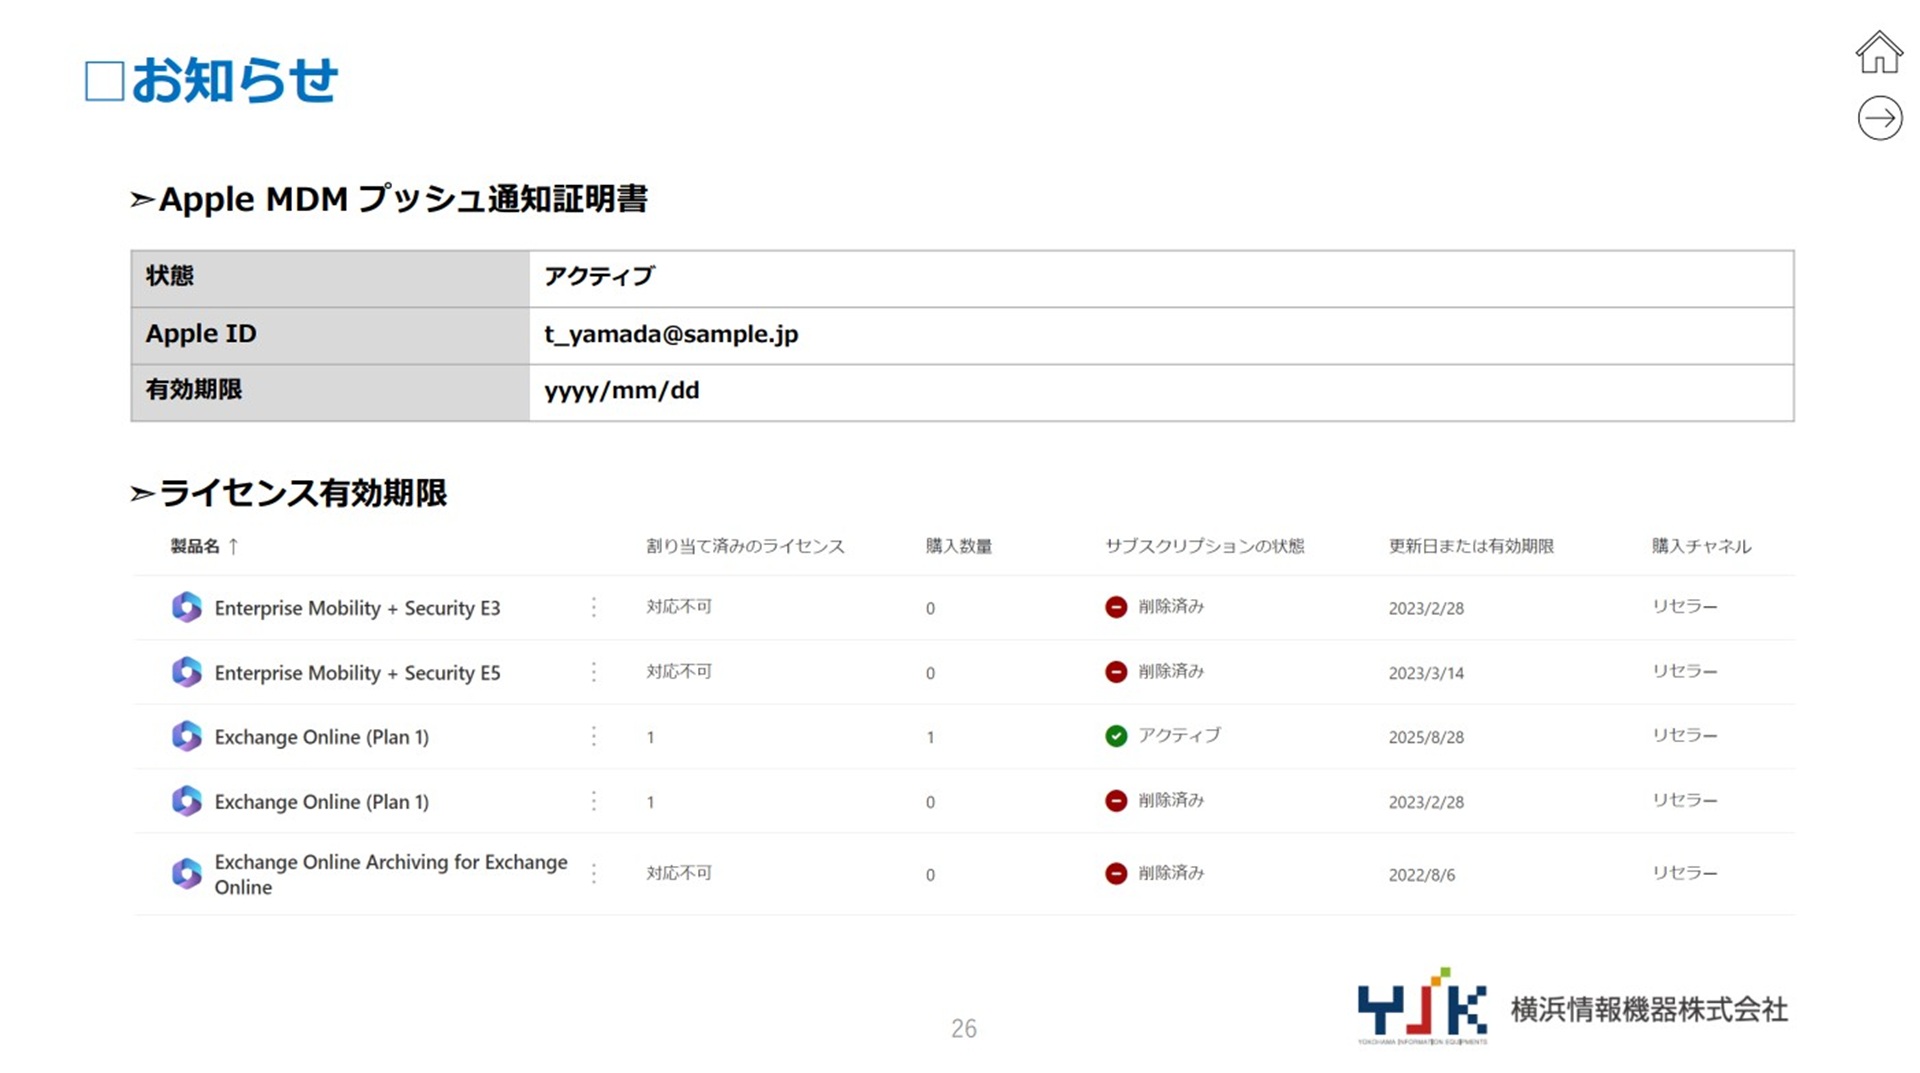
Task: Open more options for active Exchange Online
Action: pos(594,736)
